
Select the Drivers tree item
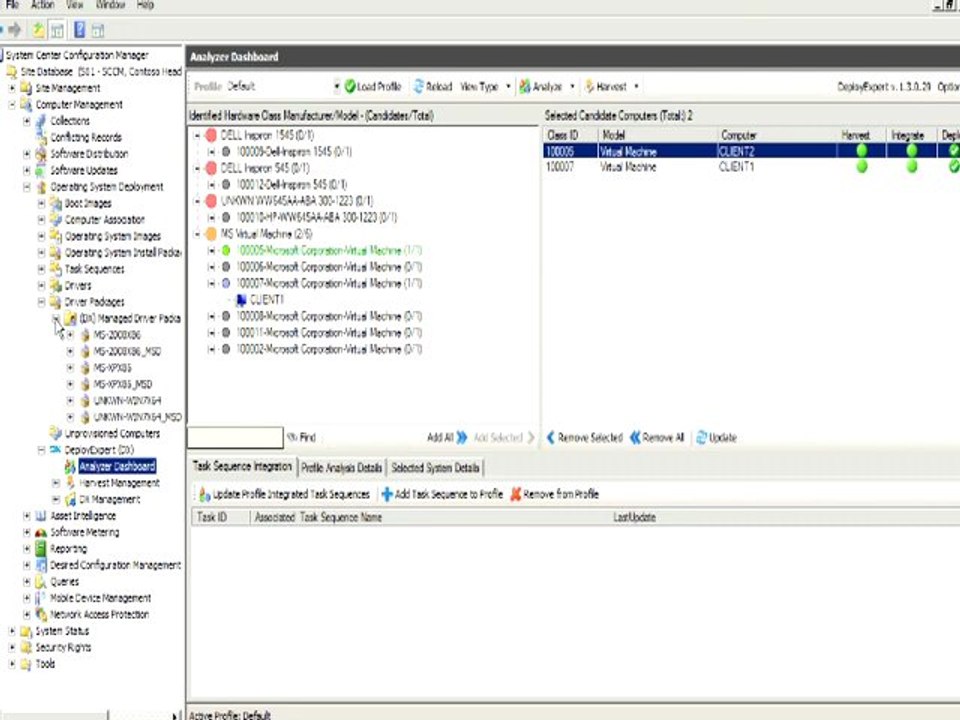78,285
